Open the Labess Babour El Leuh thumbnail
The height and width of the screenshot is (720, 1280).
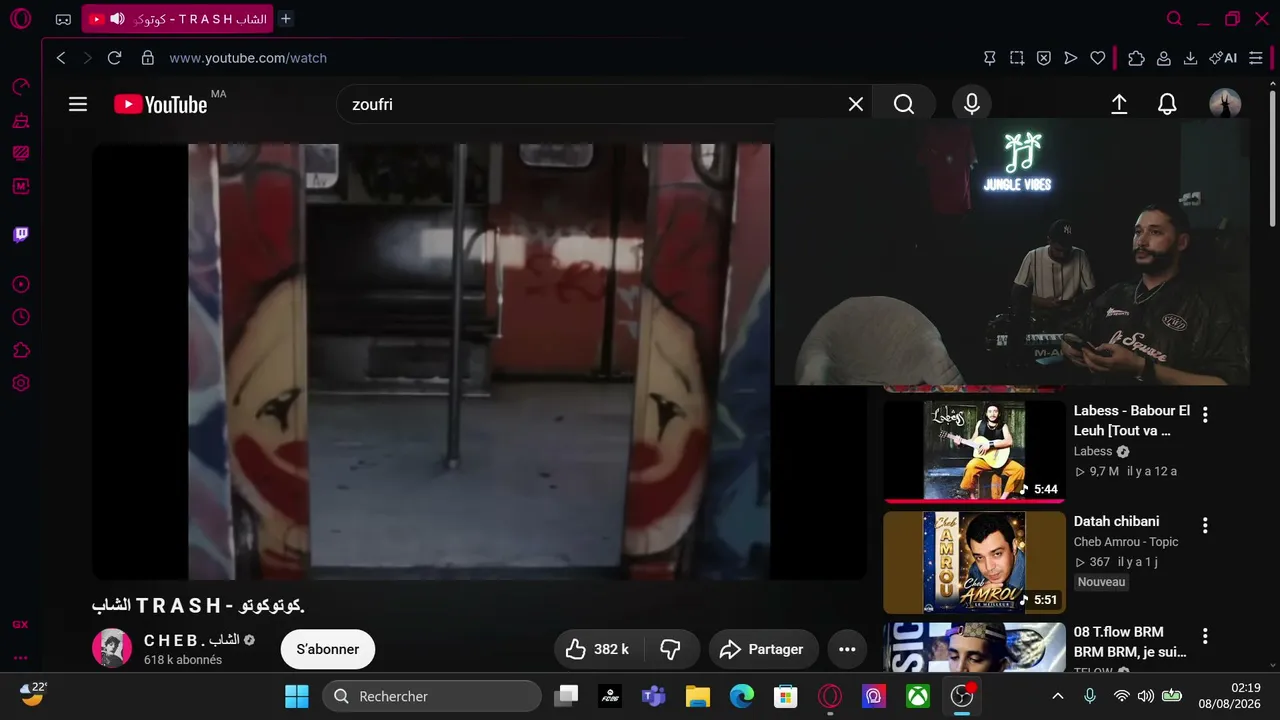[x=975, y=450]
